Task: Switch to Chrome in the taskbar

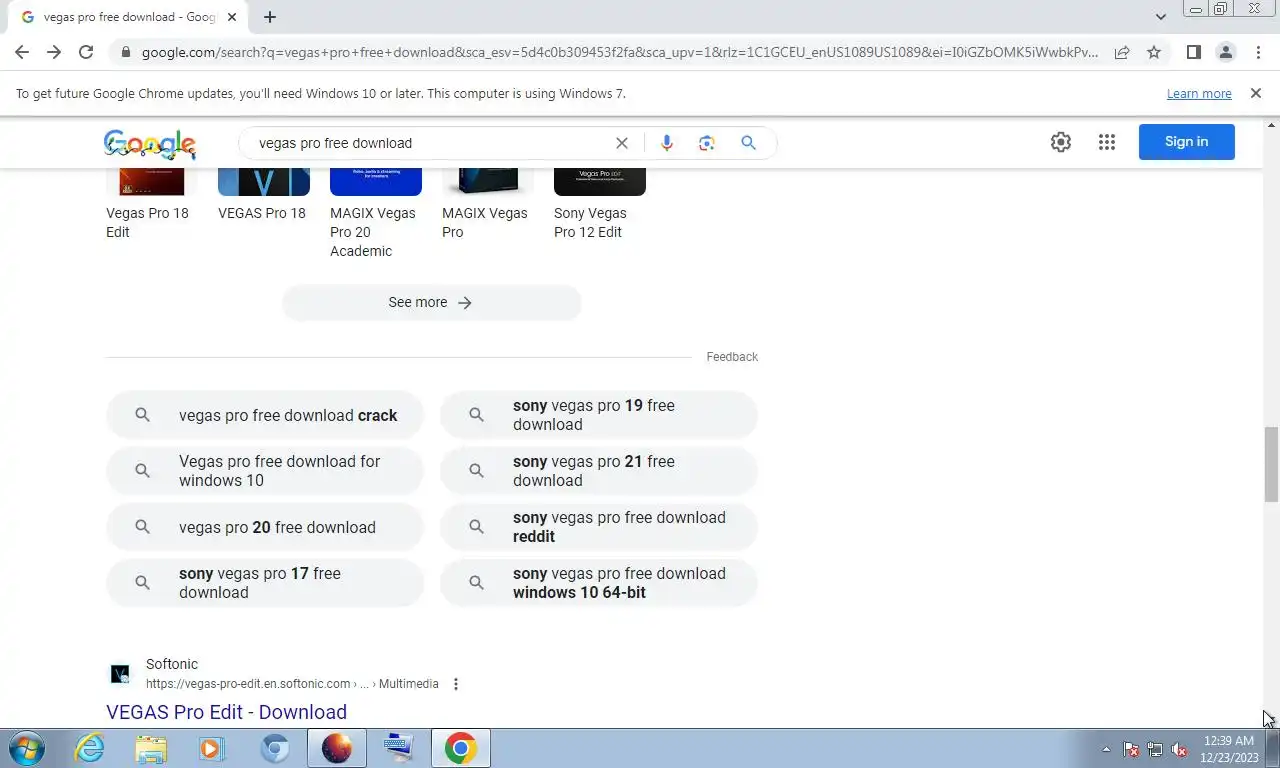Action: (460, 748)
